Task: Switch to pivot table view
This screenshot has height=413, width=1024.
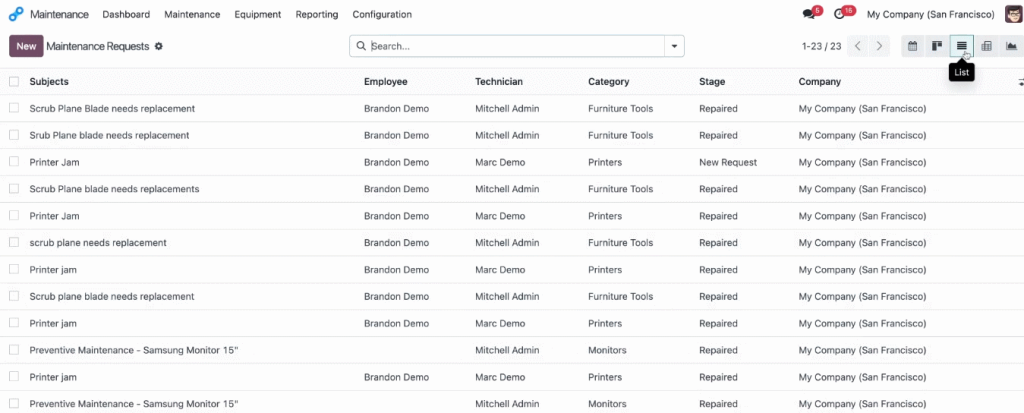Action: pos(987,46)
